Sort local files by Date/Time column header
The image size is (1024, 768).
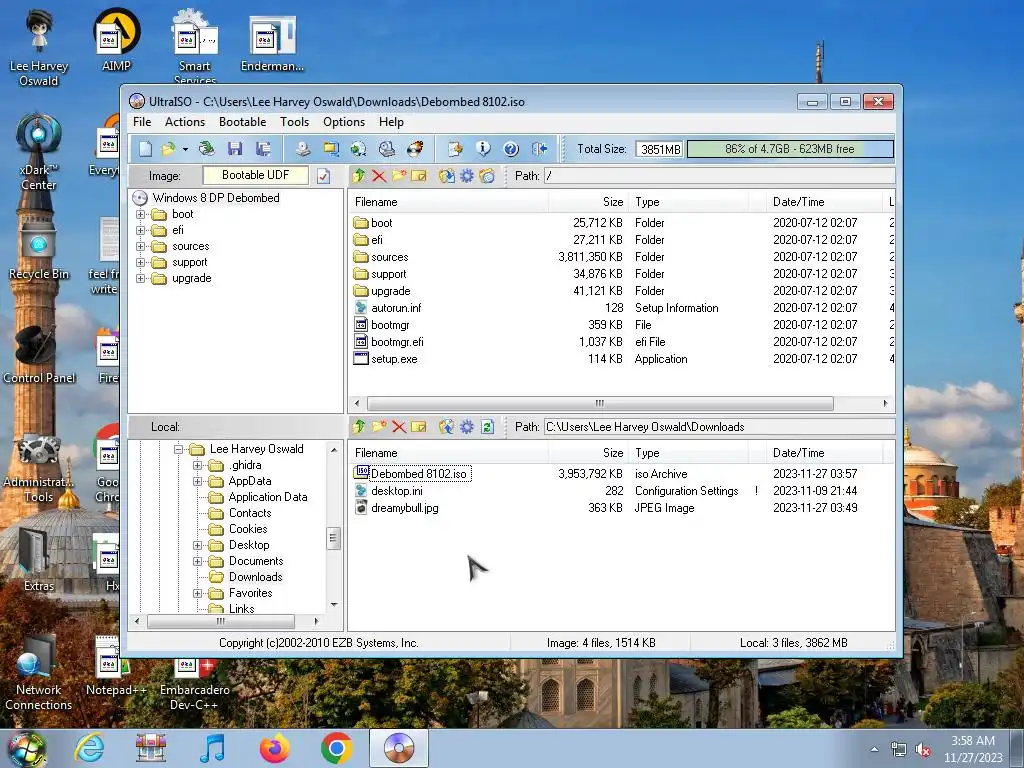(x=823, y=453)
